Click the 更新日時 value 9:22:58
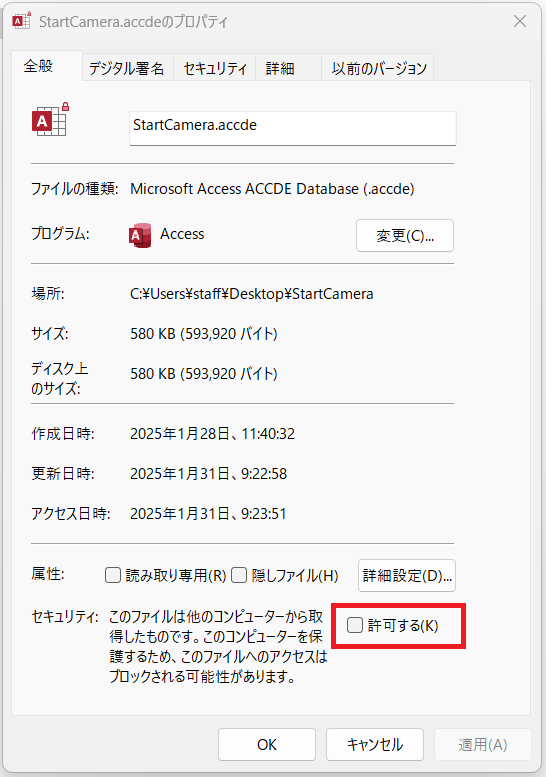This screenshot has width=546, height=777. point(208,474)
